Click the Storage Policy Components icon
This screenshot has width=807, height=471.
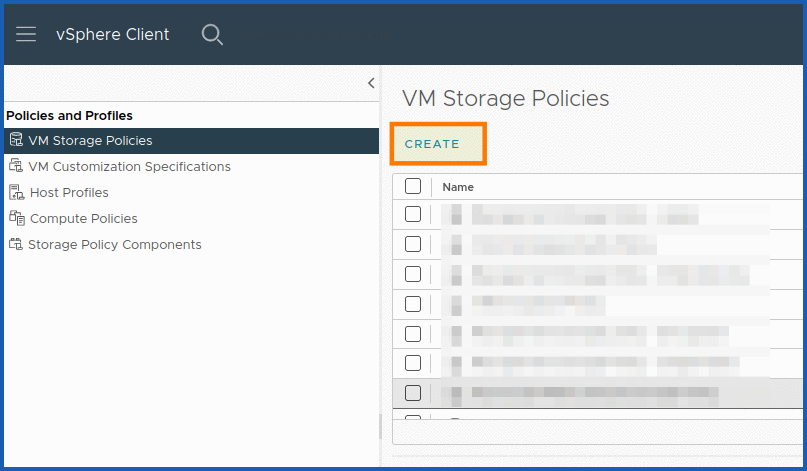(x=16, y=244)
